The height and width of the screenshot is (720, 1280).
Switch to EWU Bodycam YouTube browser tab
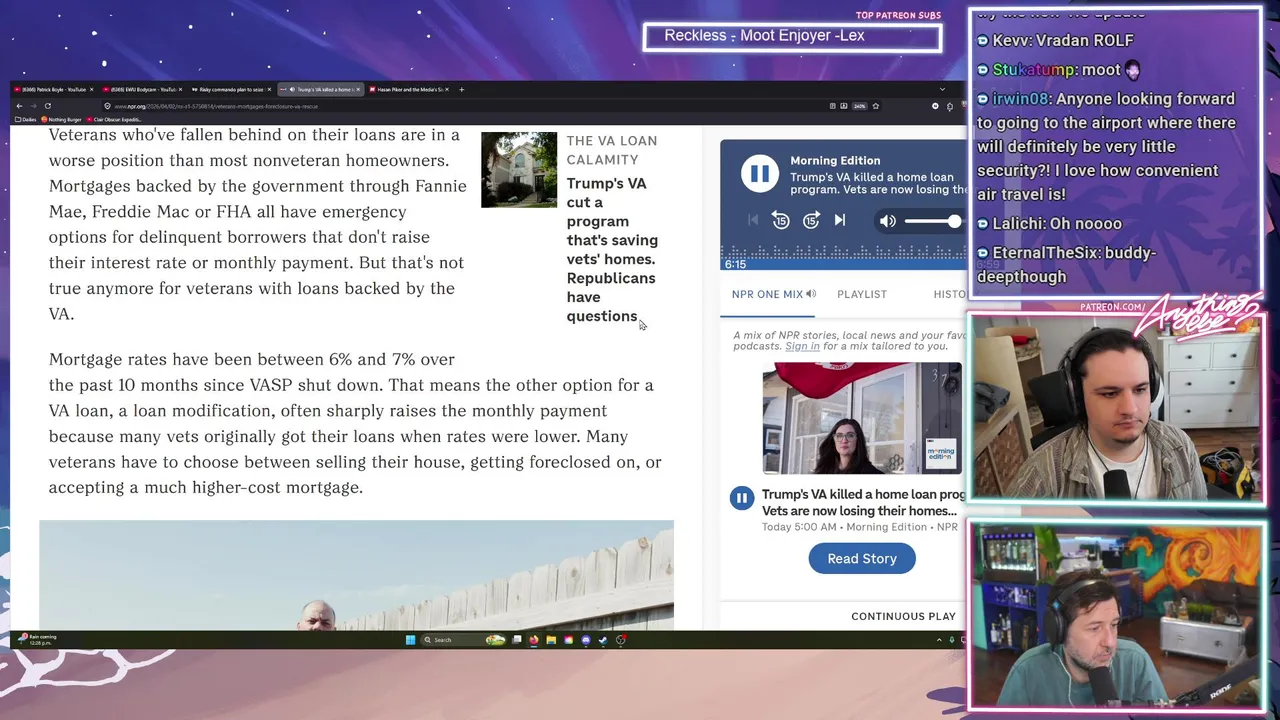pyautogui.click(x=141, y=89)
